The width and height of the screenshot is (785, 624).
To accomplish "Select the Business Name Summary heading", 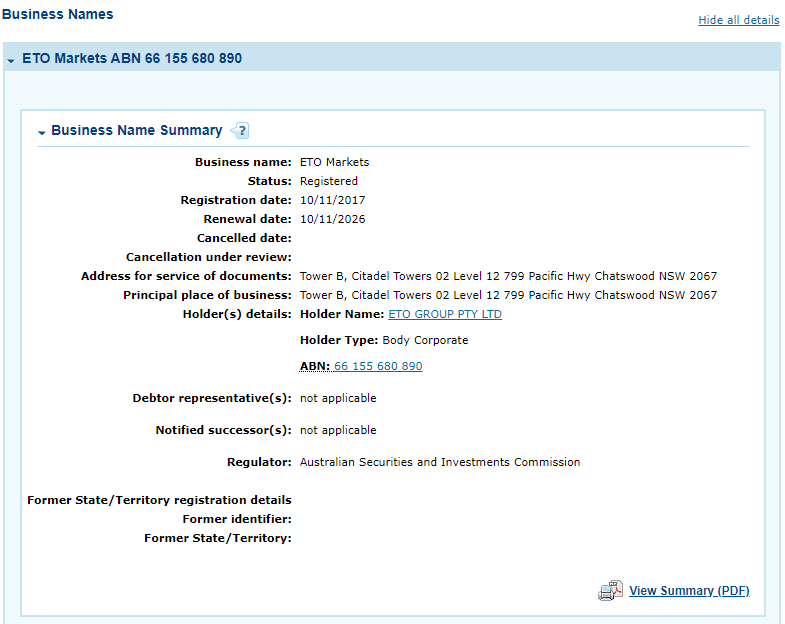I will tap(137, 130).
